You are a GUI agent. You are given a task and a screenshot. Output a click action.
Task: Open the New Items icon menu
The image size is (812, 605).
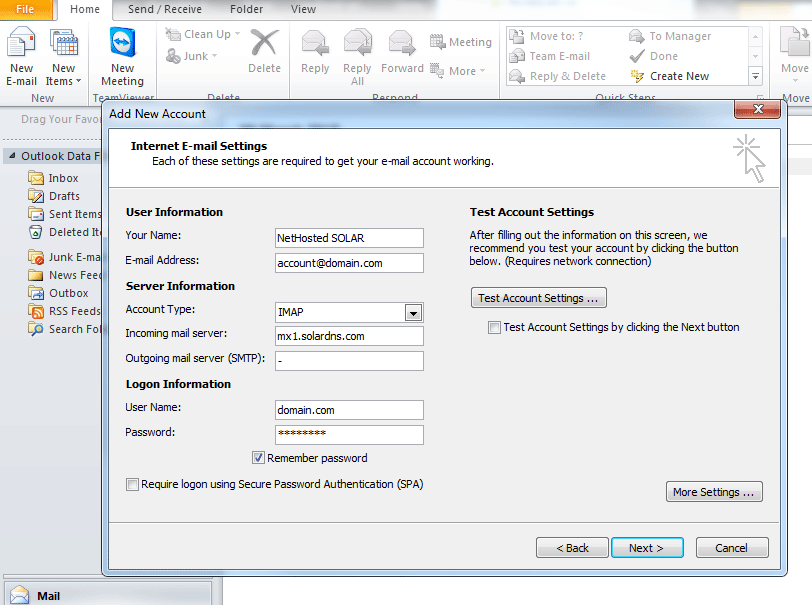(64, 42)
